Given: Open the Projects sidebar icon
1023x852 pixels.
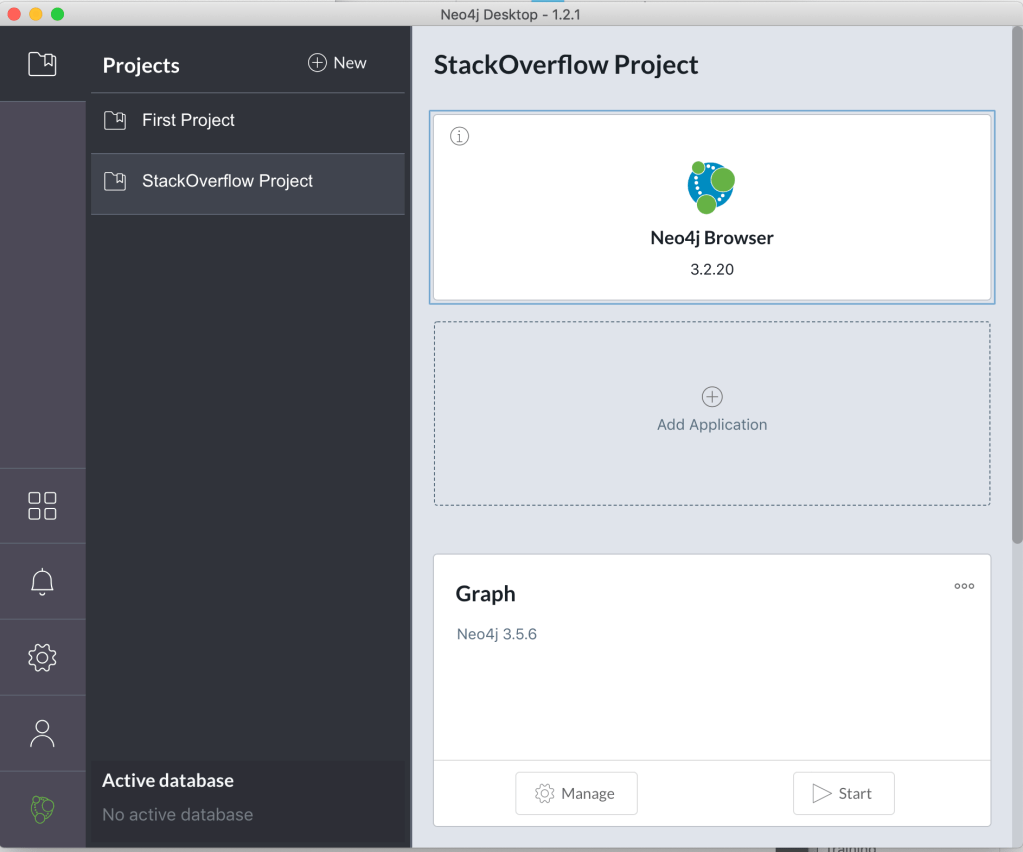Looking at the screenshot, I should pyautogui.click(x=42, y=65).
